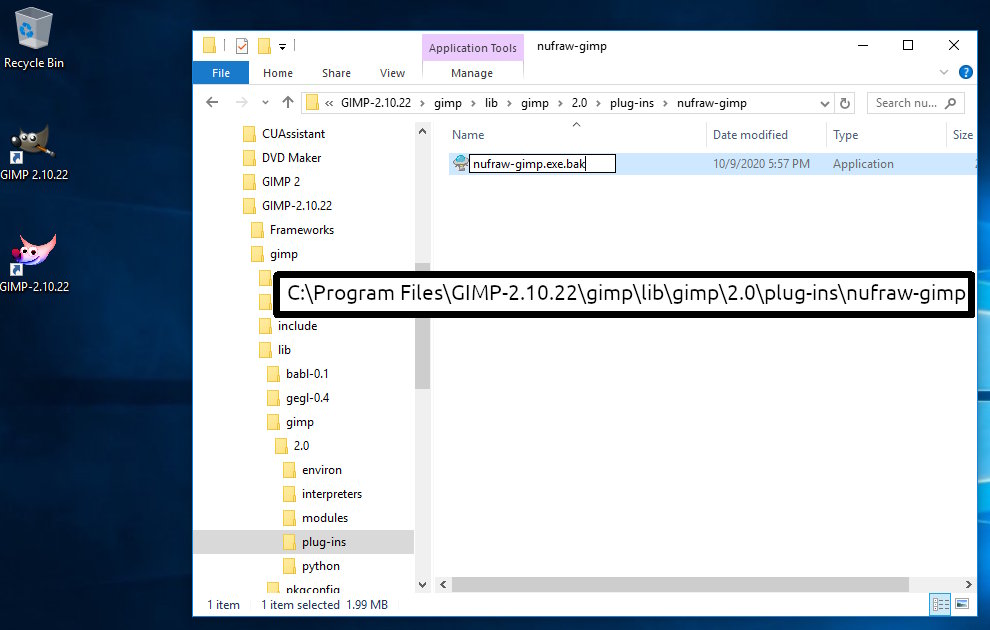
Task: Select the interpreters folder in the tree
Action: 331,494
